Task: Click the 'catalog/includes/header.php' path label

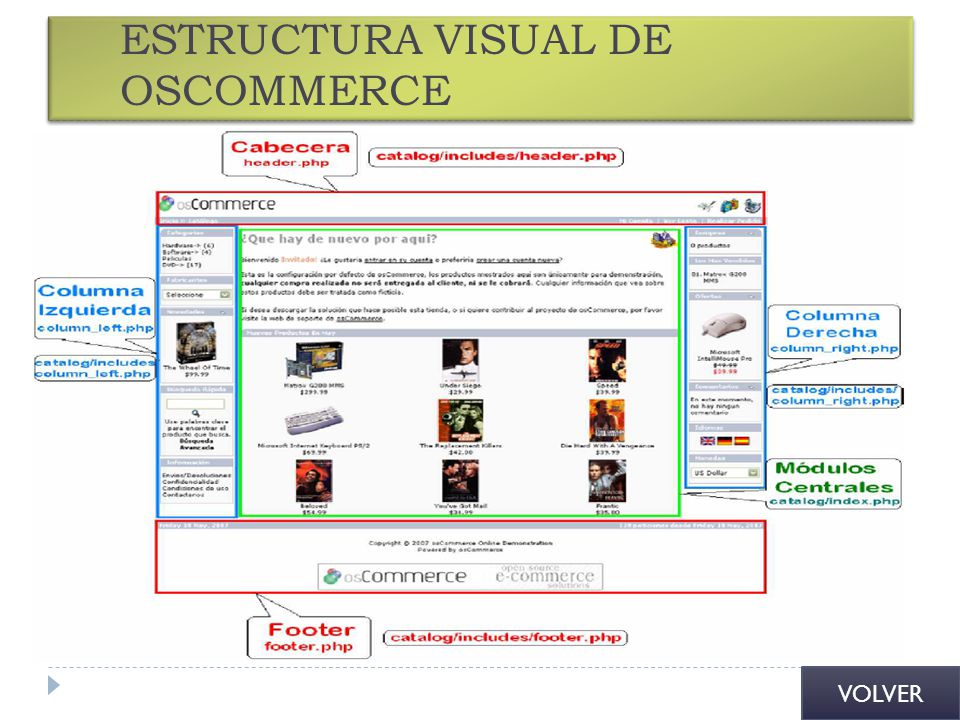Action: (496, 156)
